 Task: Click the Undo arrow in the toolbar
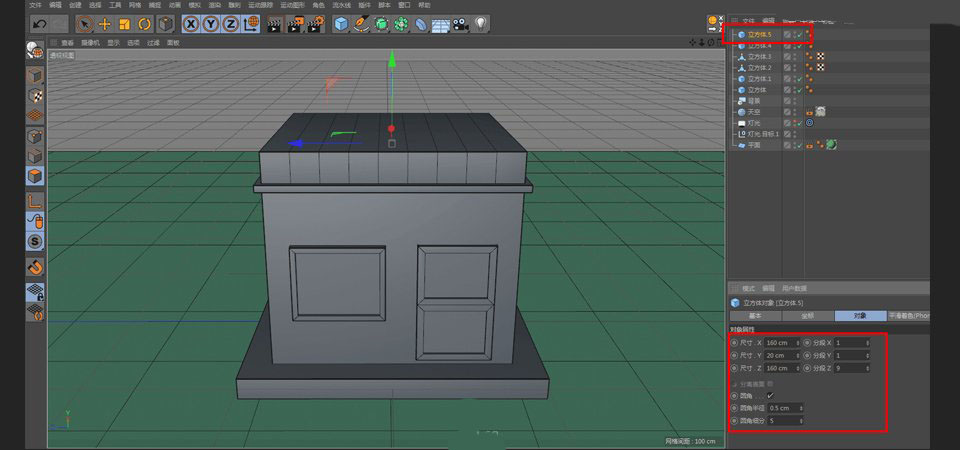(39, 23)
